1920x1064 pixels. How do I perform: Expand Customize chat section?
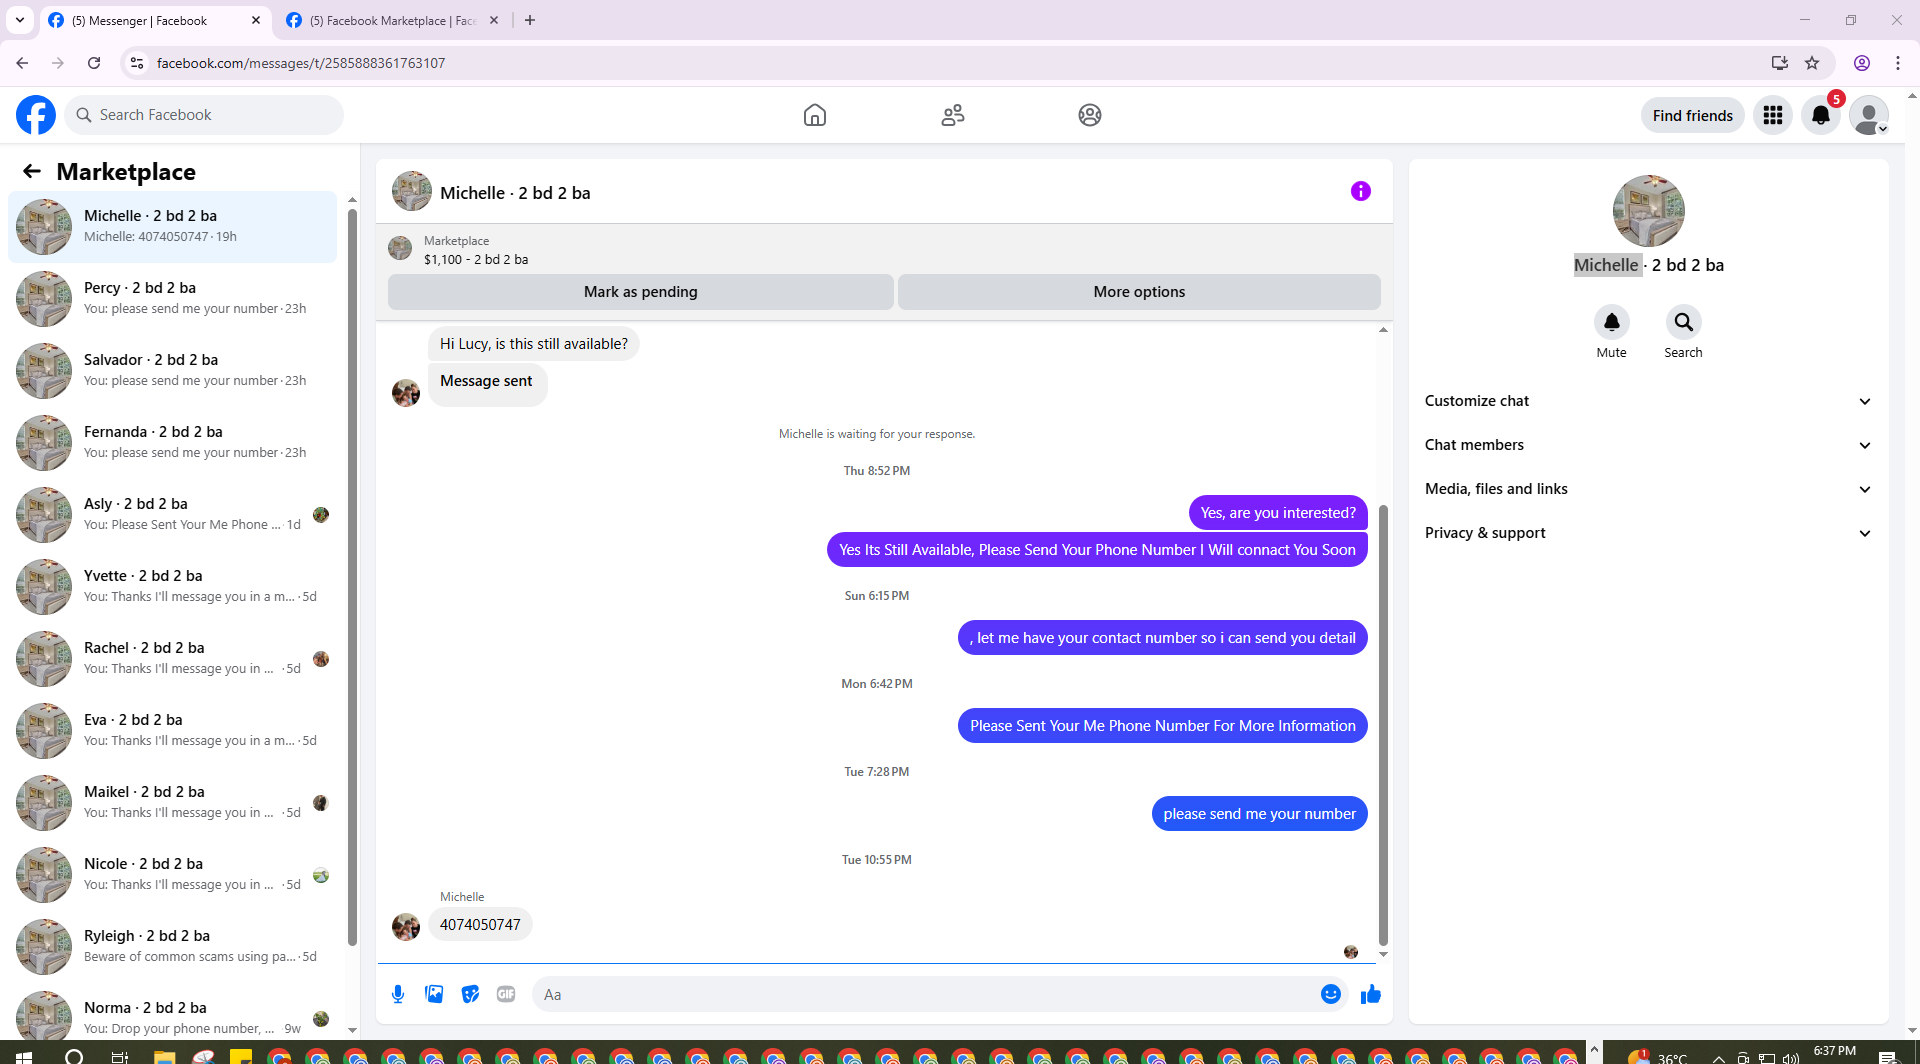[1648, 401]
